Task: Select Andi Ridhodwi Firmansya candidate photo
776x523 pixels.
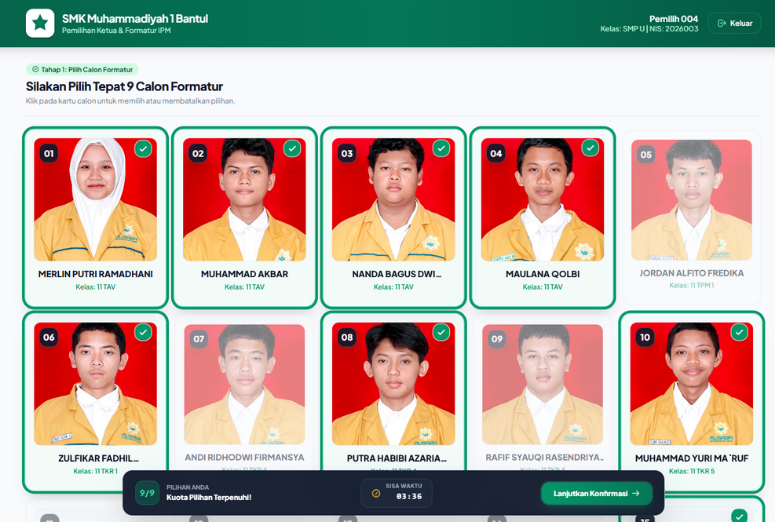Action: (x=244, y=384)
